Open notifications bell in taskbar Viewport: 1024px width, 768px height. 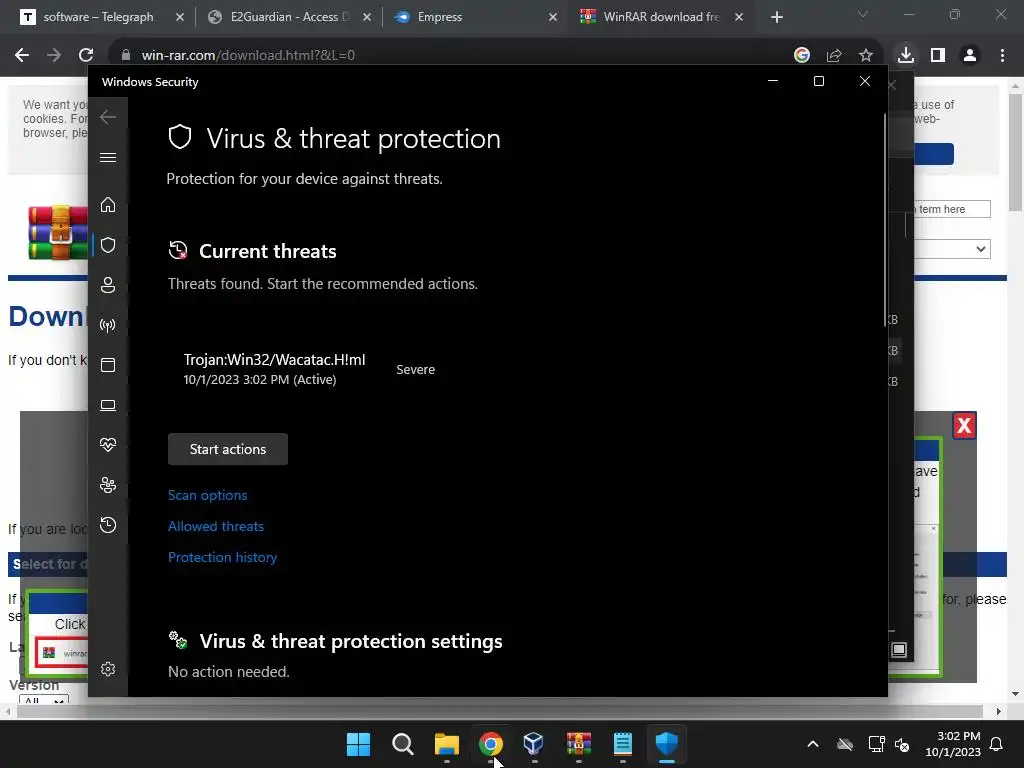(997, 744)
